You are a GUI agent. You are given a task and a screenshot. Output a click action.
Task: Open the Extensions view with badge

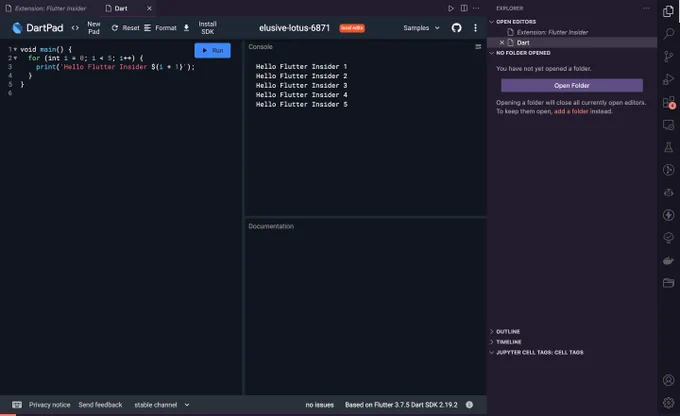tap(668, 102)
